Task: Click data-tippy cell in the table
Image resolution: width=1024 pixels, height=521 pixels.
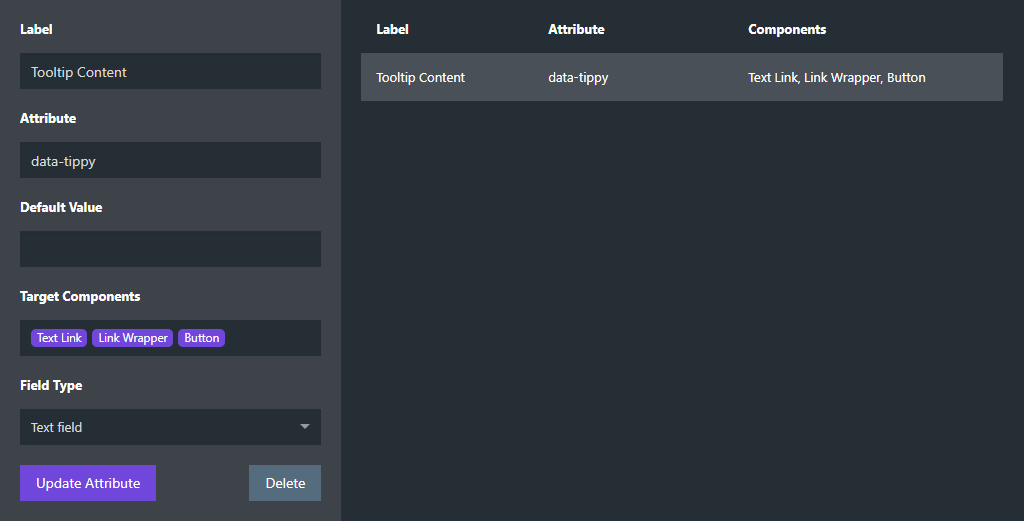Action: click(578, 77)
